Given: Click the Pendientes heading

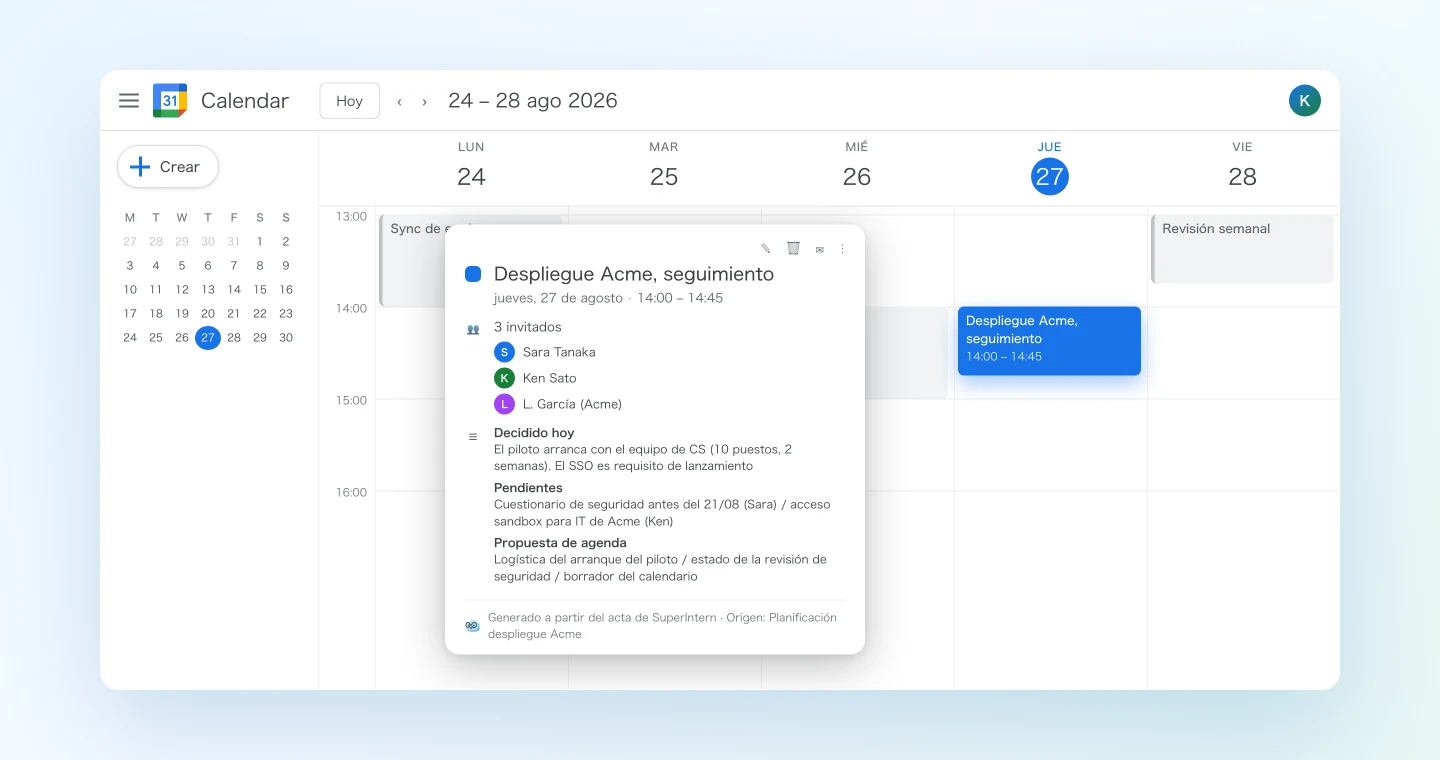Looking at the screenshot, I should (528, 488).
